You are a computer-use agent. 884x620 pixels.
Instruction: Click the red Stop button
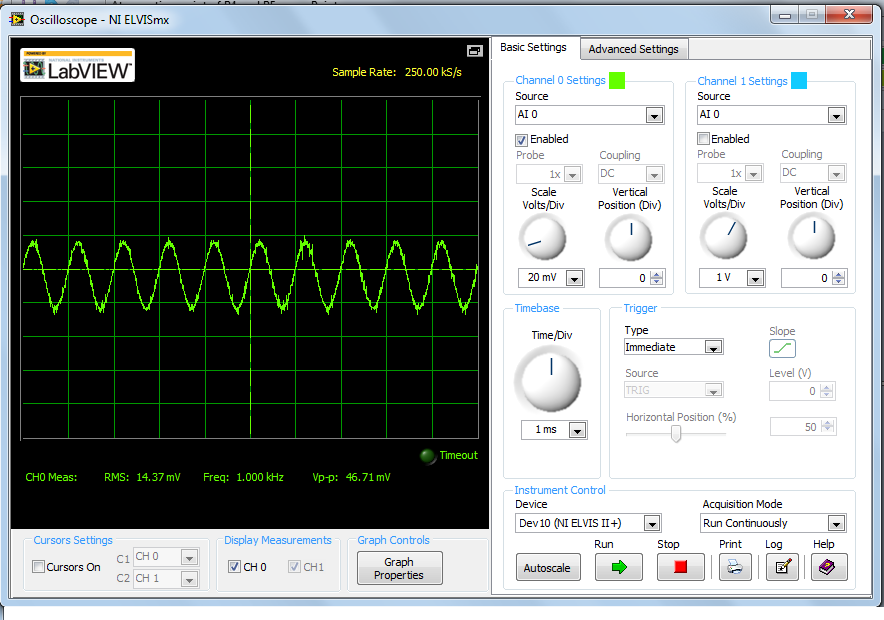point(680,567)
